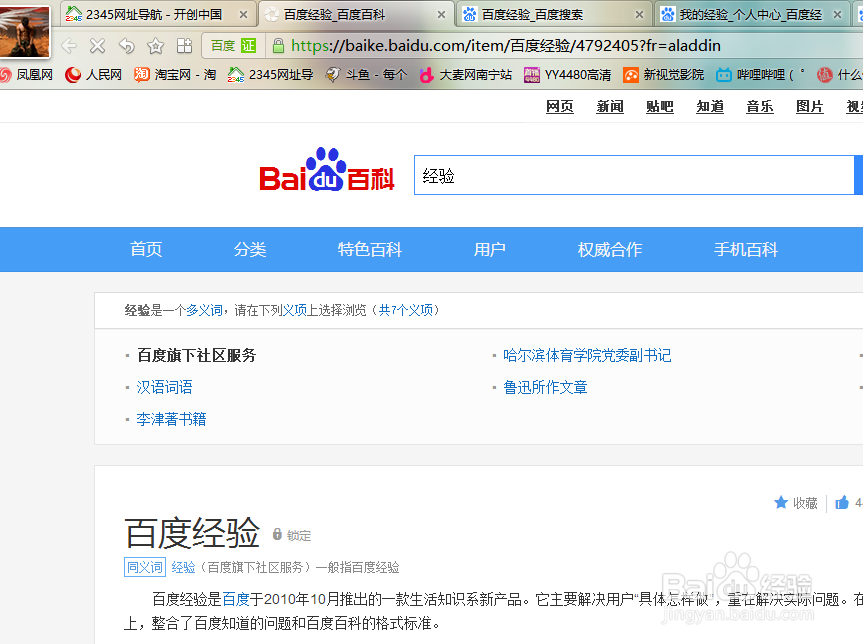Open the 大麦网南宁站 bookmark
This screenshot has width=863, height=644.
pos(466,74)
